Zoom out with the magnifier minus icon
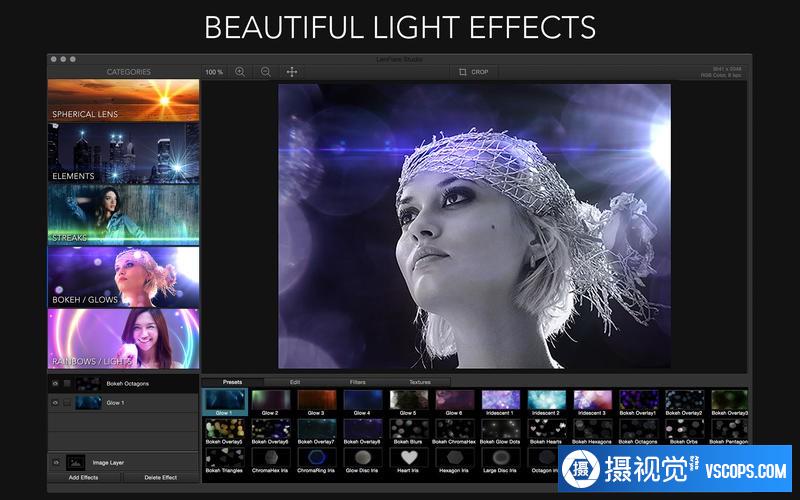This screenshot has height=500, width=800. click(266, 72)
